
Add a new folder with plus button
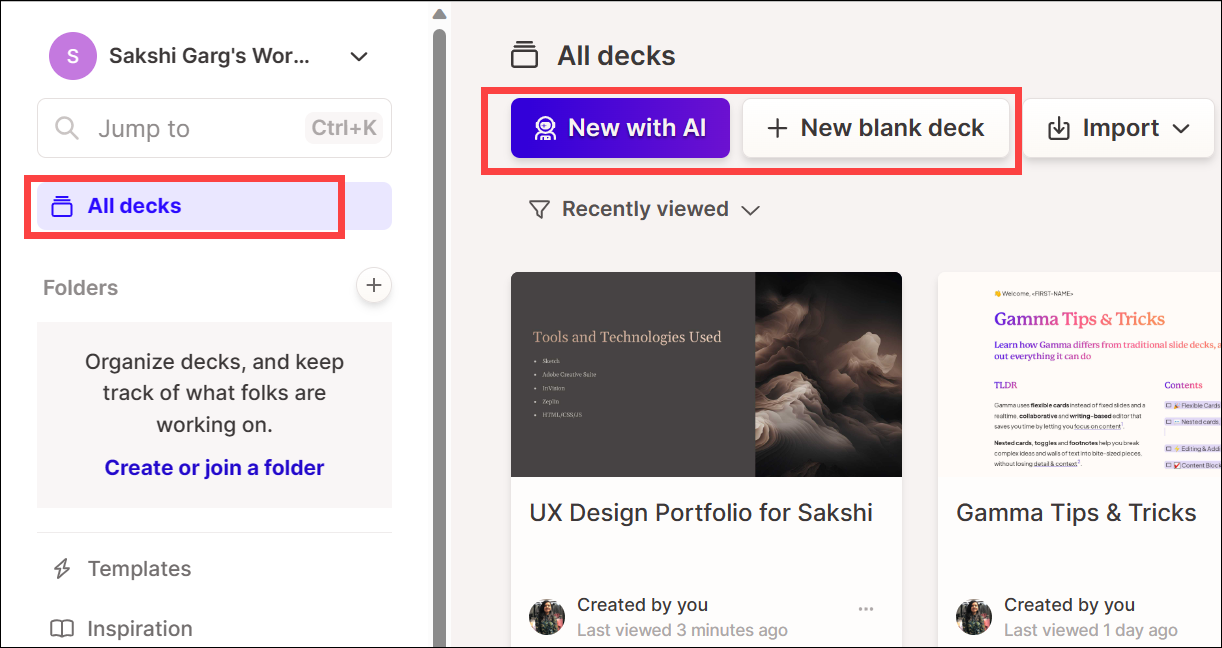coord(374,286)
